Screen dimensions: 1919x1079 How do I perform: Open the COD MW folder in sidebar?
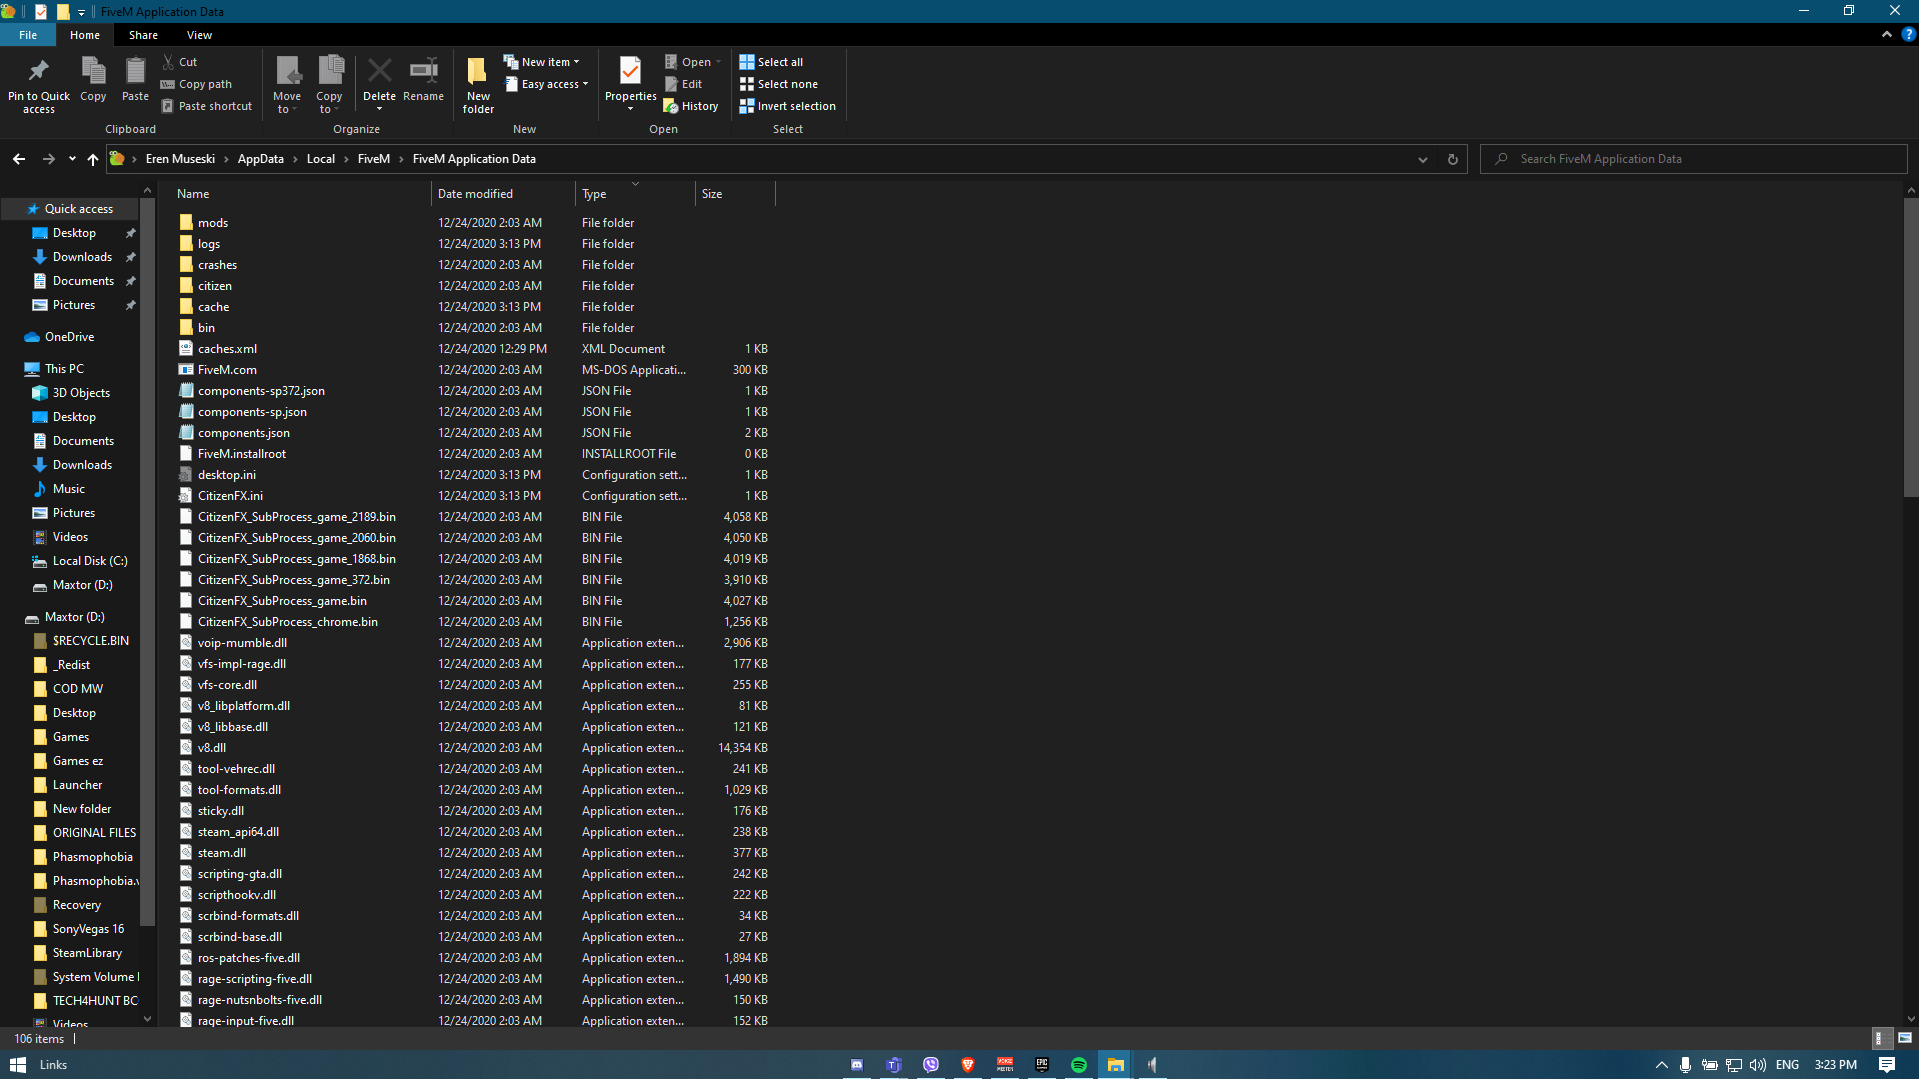(77, 689)
